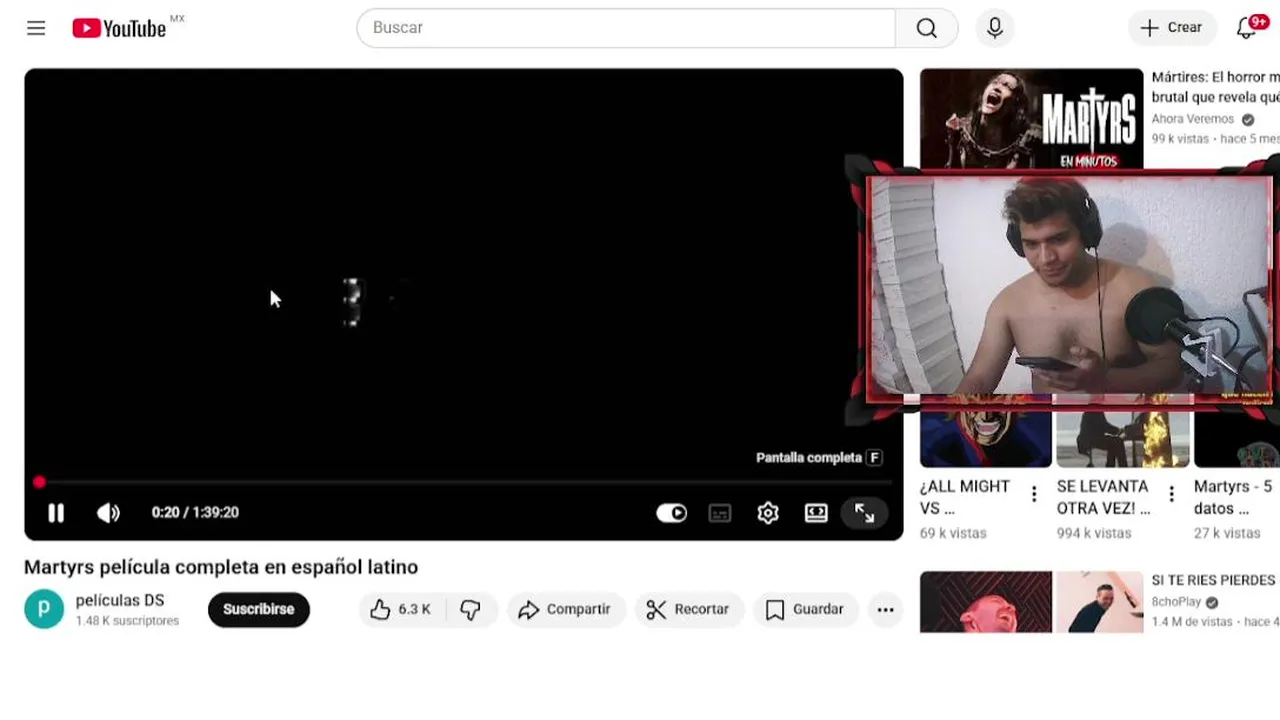Start voice search with the microphone
1280x720 pixels.
pos(994,28)
